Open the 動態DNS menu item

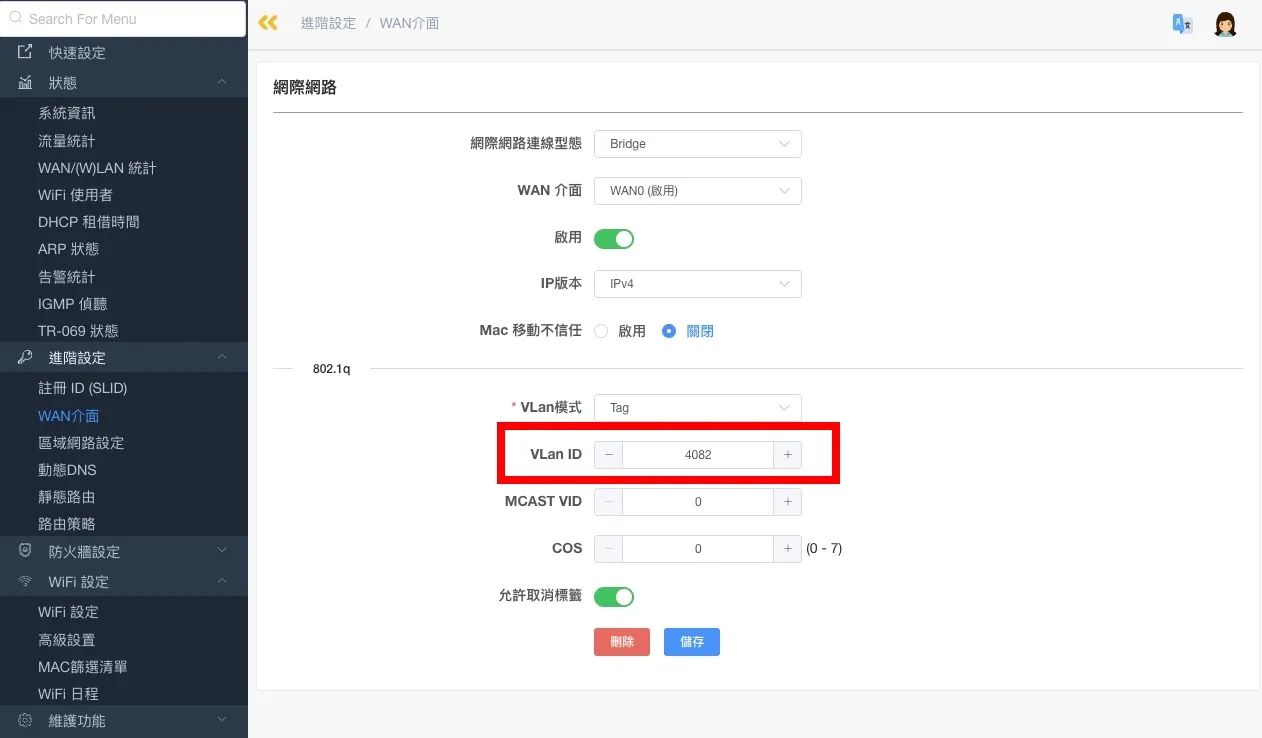coord(67,469)
